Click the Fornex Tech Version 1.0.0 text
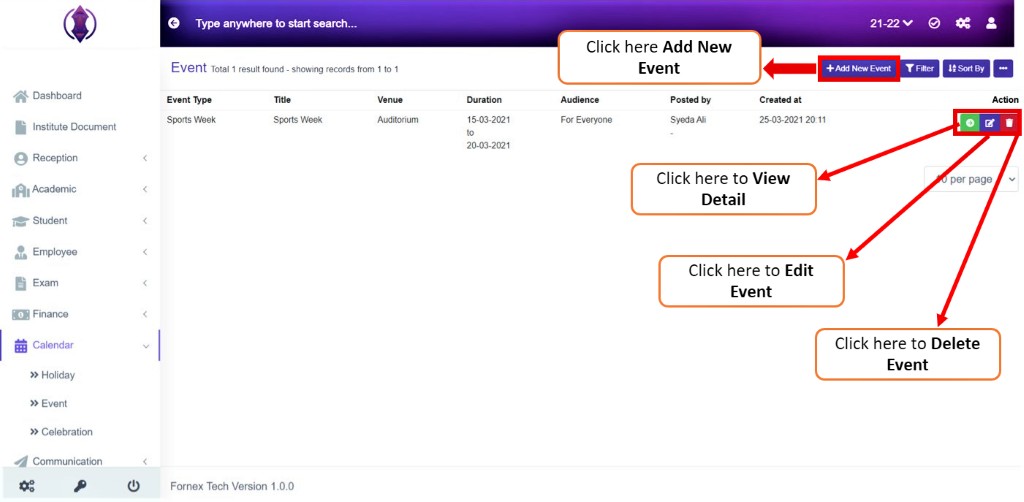1024x502 pixels. pos(232,486)
